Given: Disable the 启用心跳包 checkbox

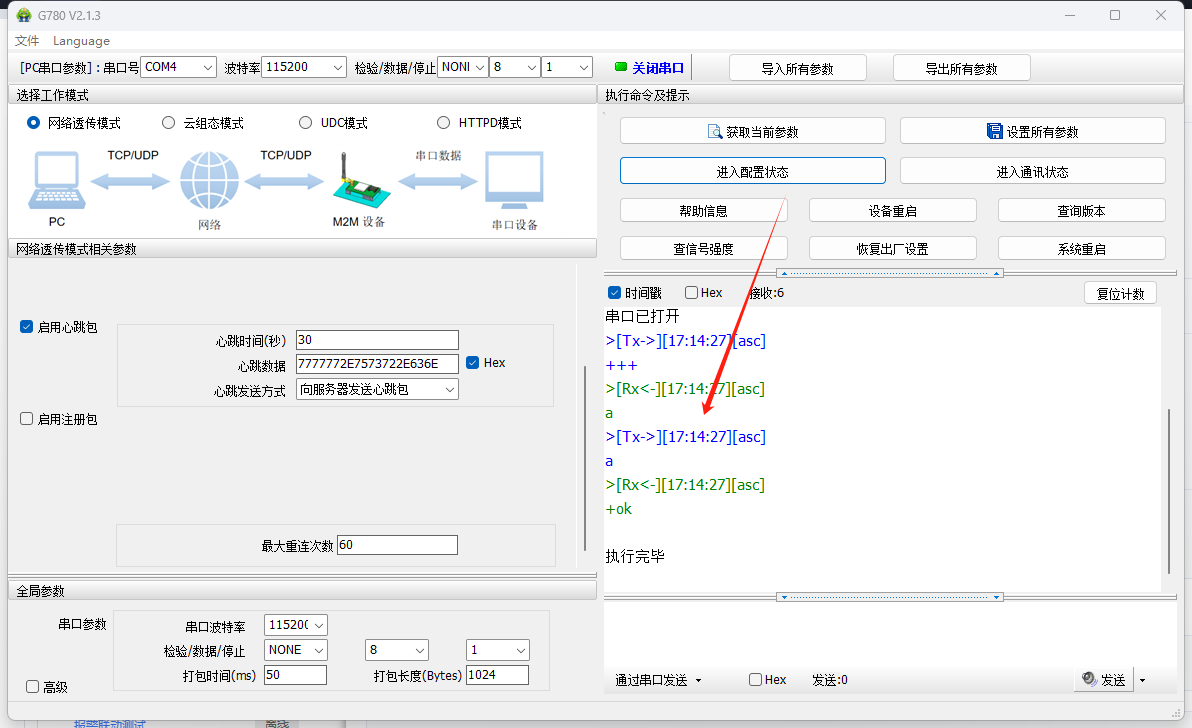Looking at the screenshot, I should pyautogui.click(x=27, y=327).
